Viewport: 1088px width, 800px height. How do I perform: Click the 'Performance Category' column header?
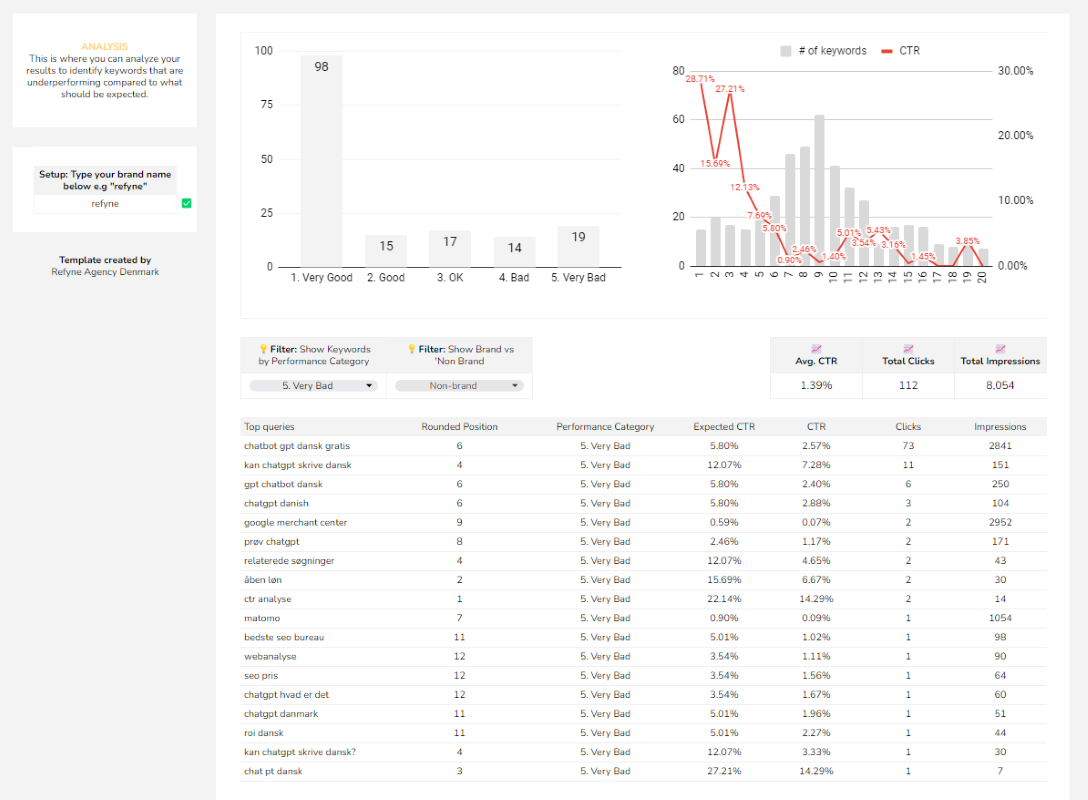pos(605,427)
